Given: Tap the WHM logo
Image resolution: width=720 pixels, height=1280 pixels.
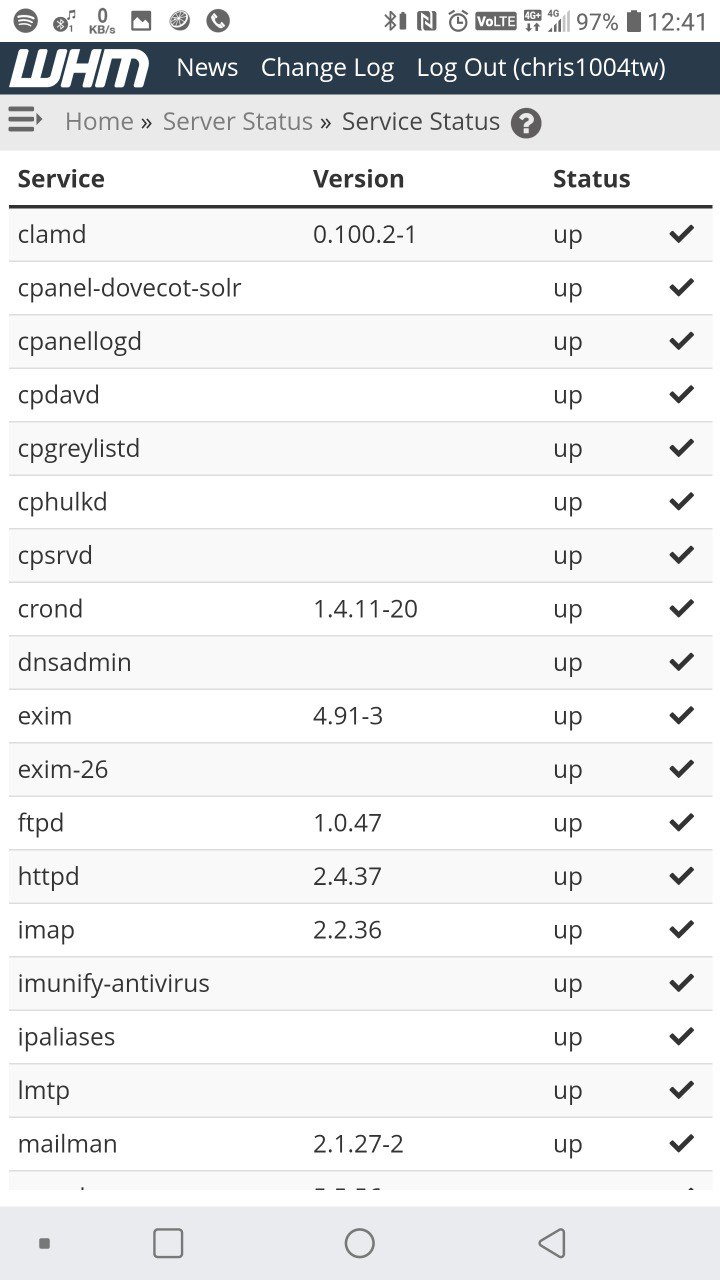Looking at the screenshot, I should tap(80, 68).
